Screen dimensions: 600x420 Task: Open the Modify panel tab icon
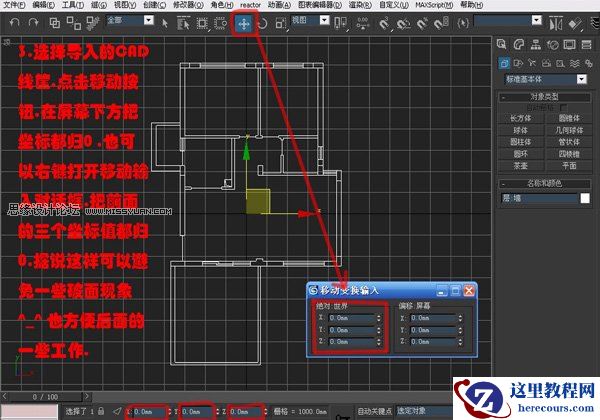tap(518, 45)
